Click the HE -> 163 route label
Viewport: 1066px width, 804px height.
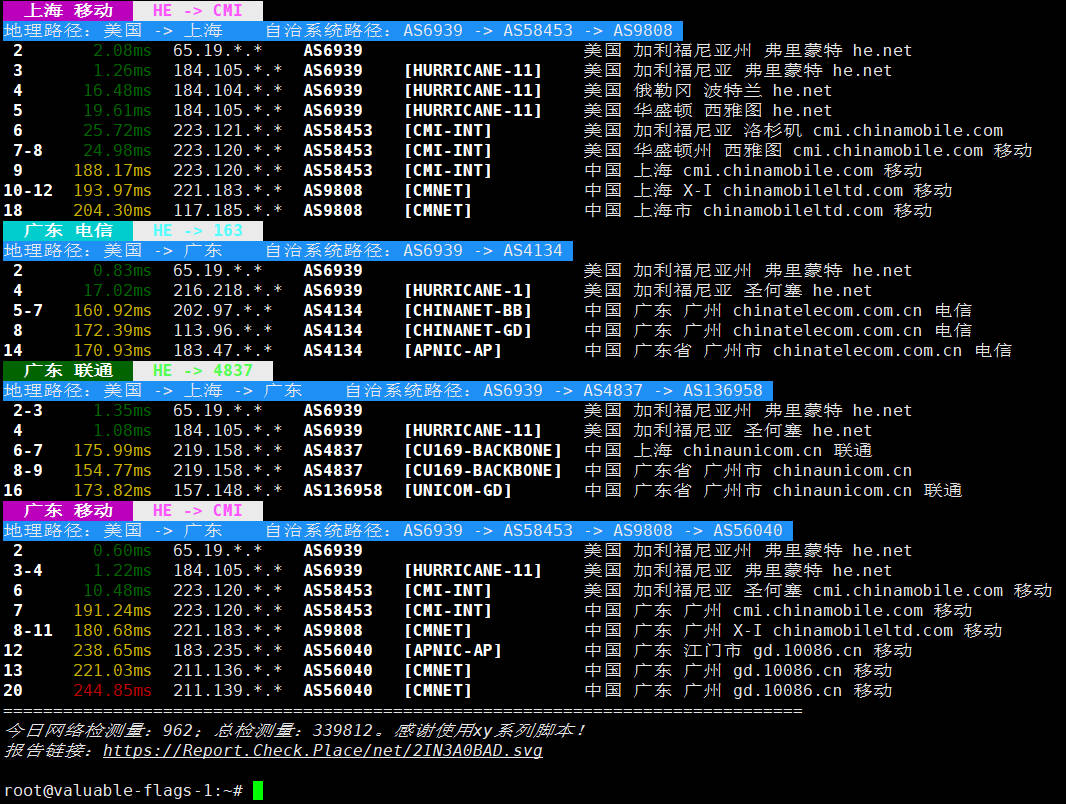point(198,230)
